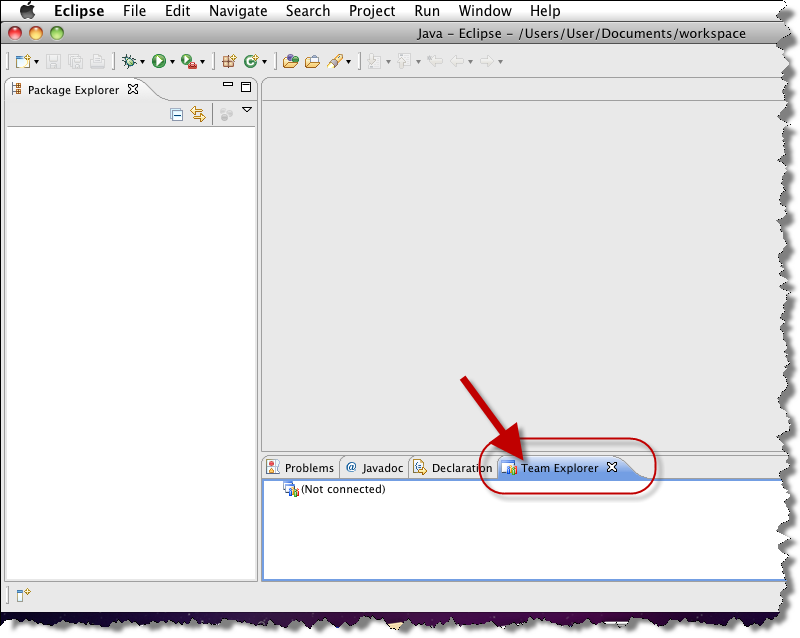This screenshot has height=638, width=800.
Task: Open the Navigate menu
Action: (x=238, y=11)
